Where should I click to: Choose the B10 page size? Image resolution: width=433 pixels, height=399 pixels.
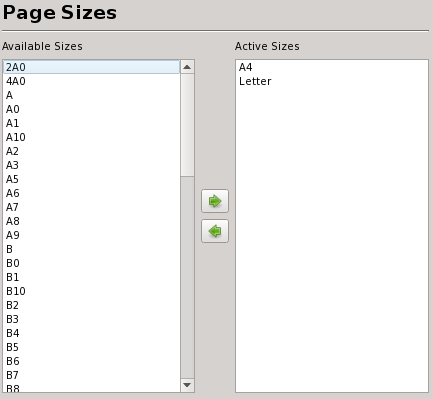[x=91, y=291]
